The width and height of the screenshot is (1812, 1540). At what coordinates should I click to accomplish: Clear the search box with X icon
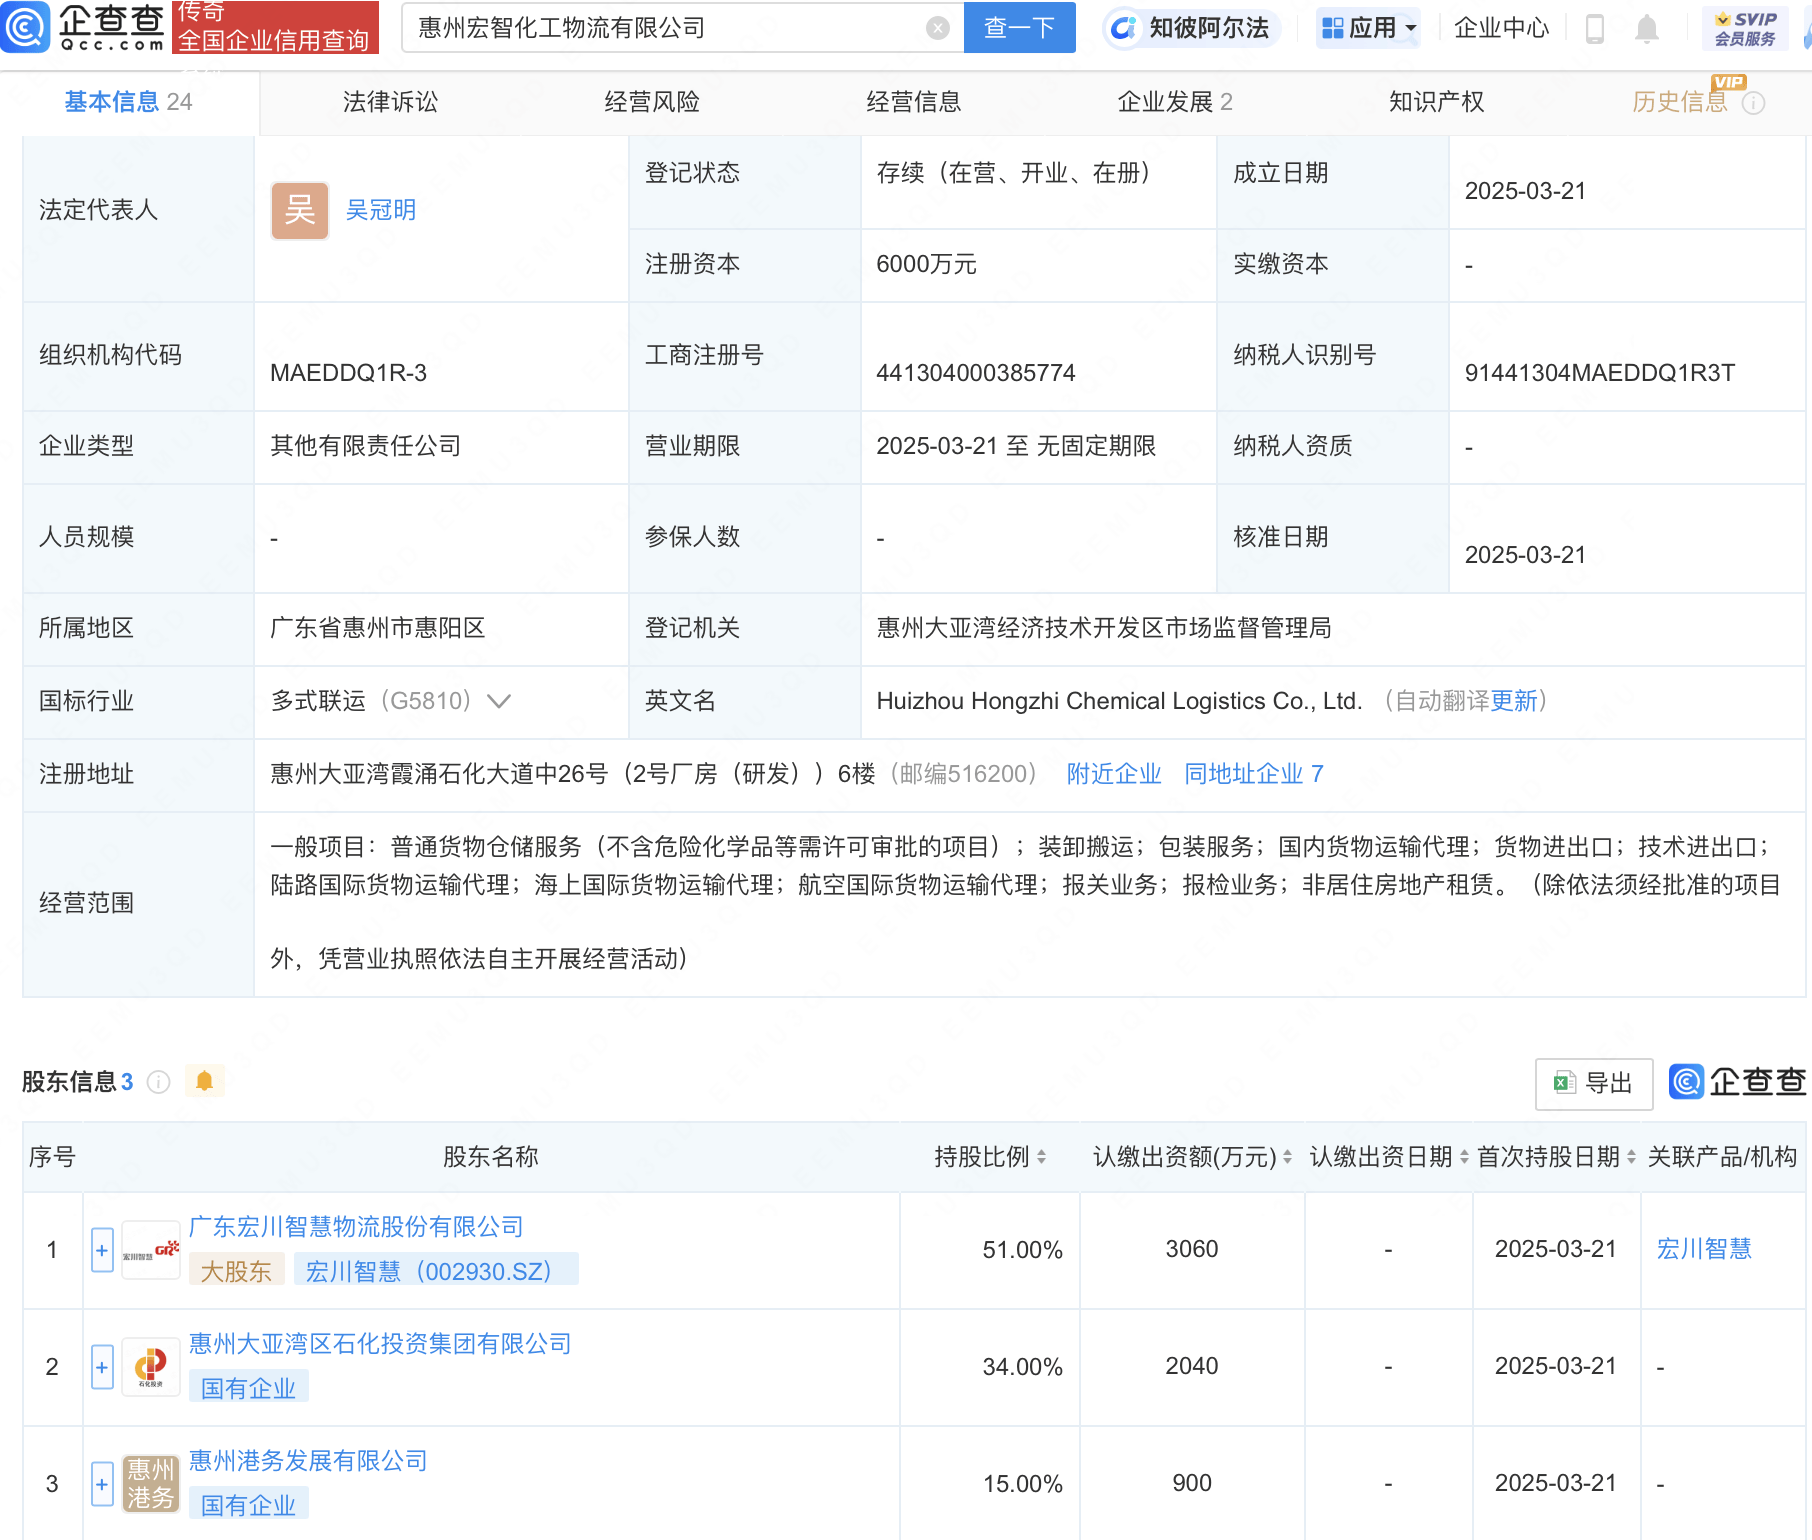coord(937,28)
